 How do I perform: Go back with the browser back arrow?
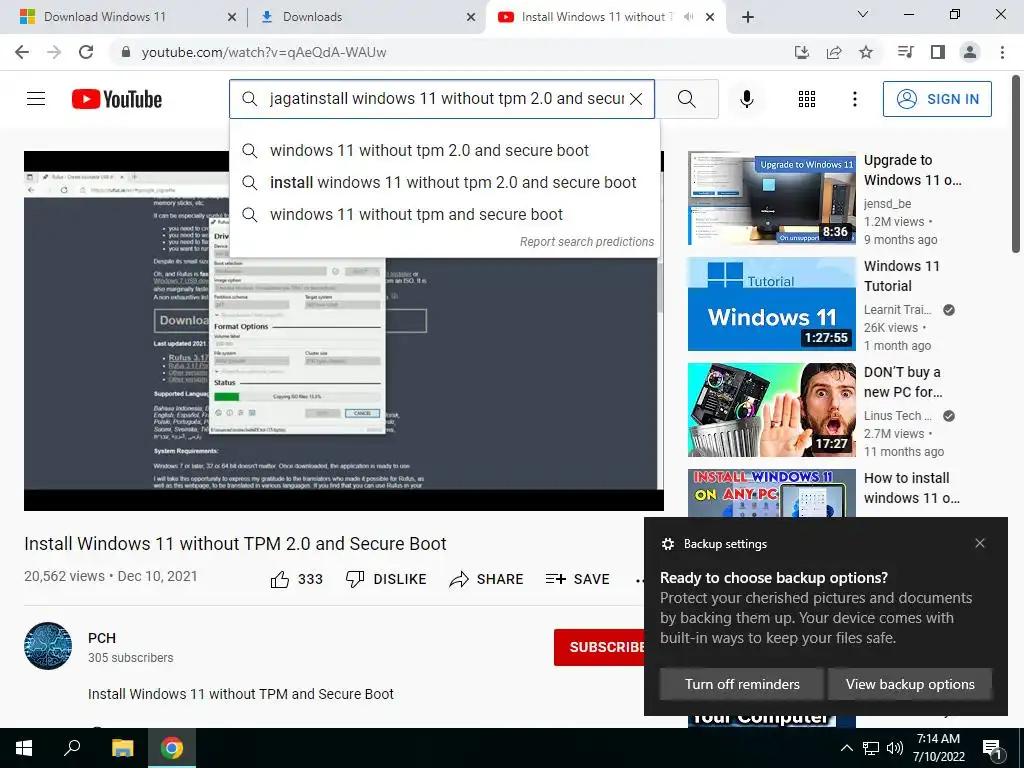(22, 52)
